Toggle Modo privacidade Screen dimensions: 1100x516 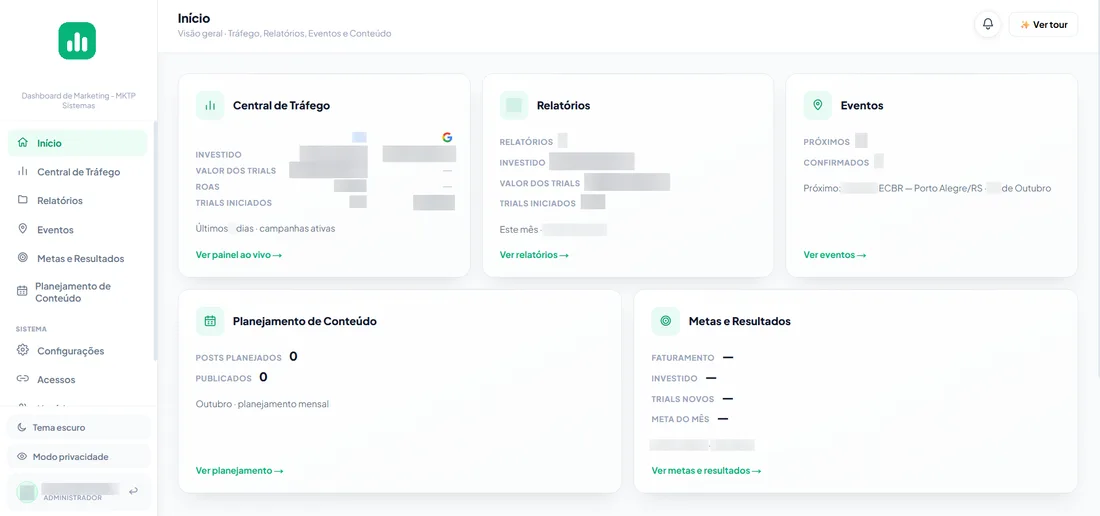79,456
